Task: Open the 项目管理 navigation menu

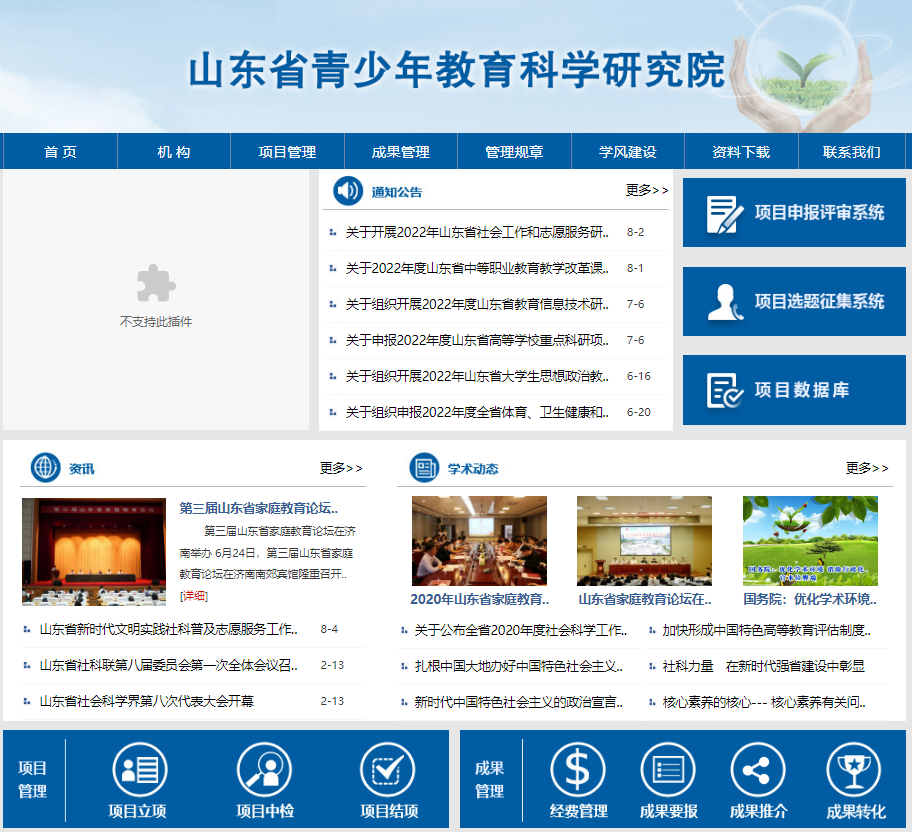Action: [287, 152]
